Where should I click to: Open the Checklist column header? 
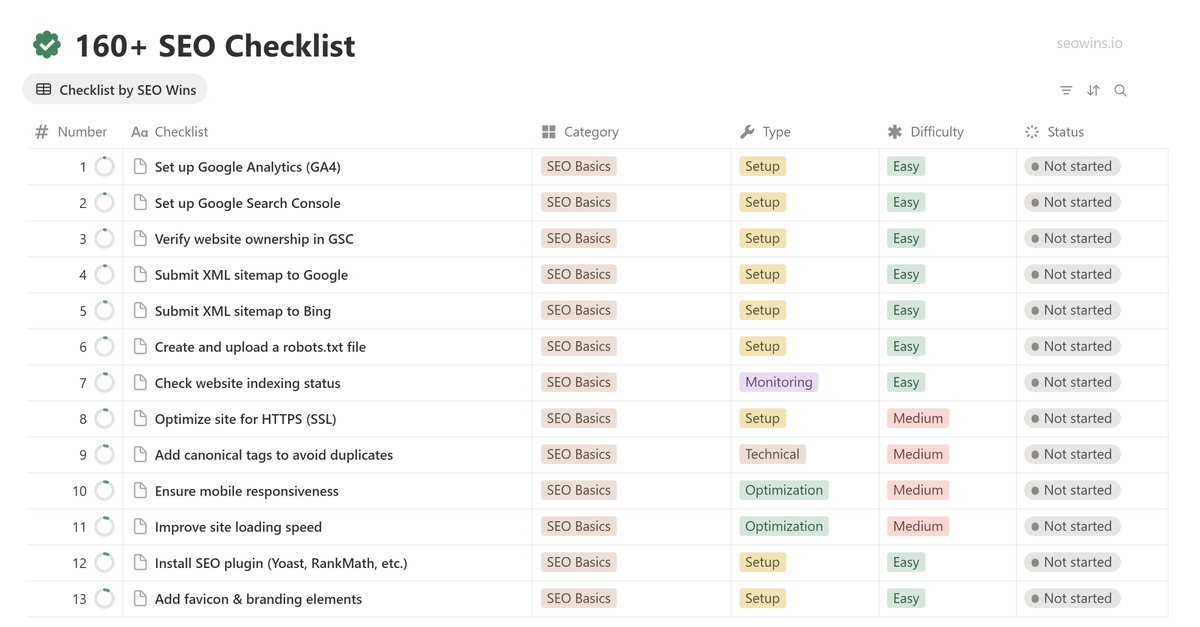click(x=170, y=131)
